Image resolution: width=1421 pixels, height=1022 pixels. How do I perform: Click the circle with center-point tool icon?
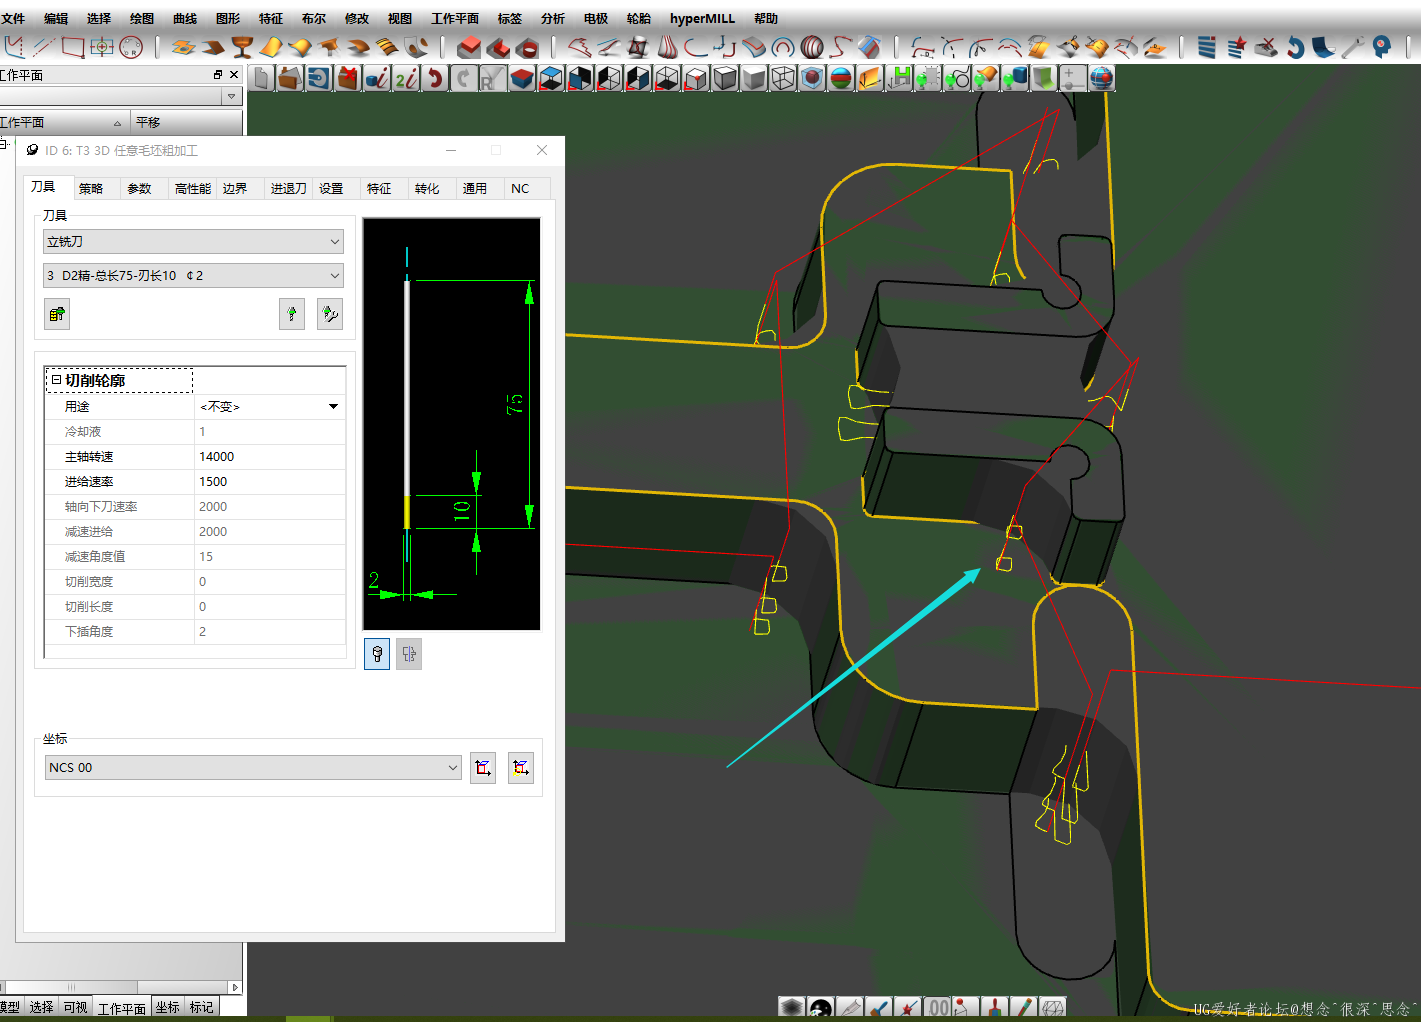coord(102,47)
